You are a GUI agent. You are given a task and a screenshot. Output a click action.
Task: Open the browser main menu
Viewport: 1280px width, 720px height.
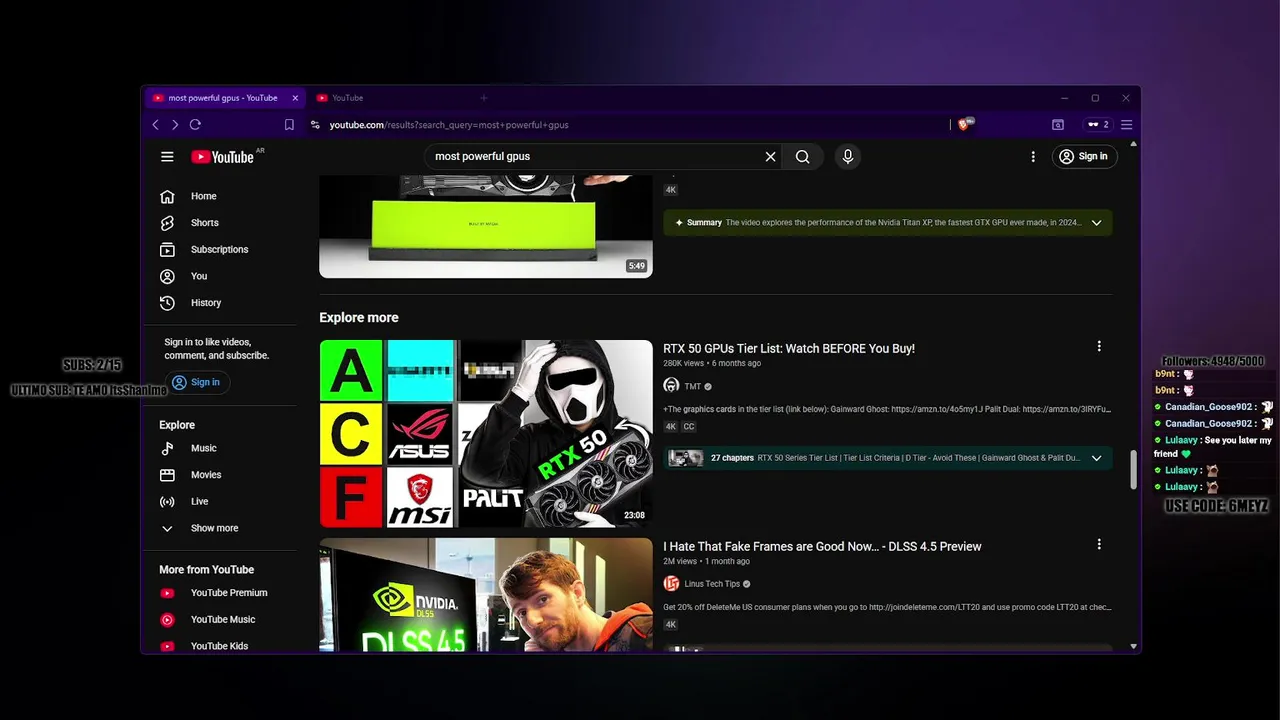tap(1126, 125)
